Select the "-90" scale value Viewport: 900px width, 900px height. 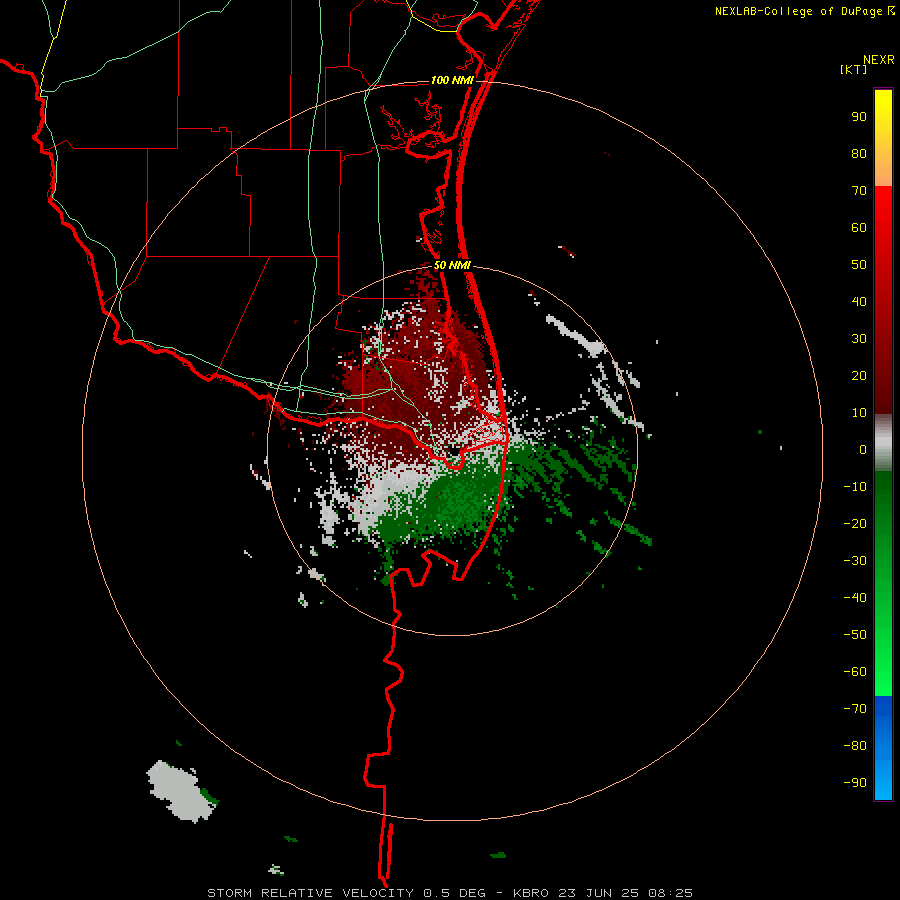pos(855,783)
